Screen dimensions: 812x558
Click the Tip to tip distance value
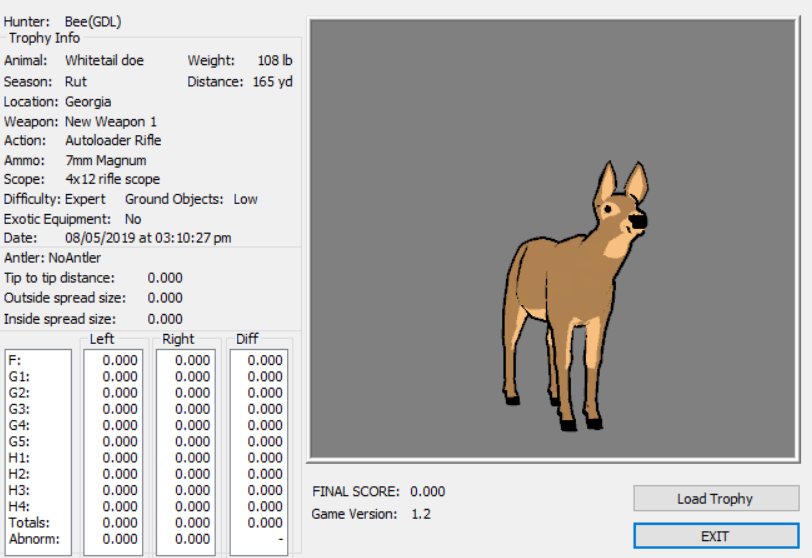pos(165,277)
